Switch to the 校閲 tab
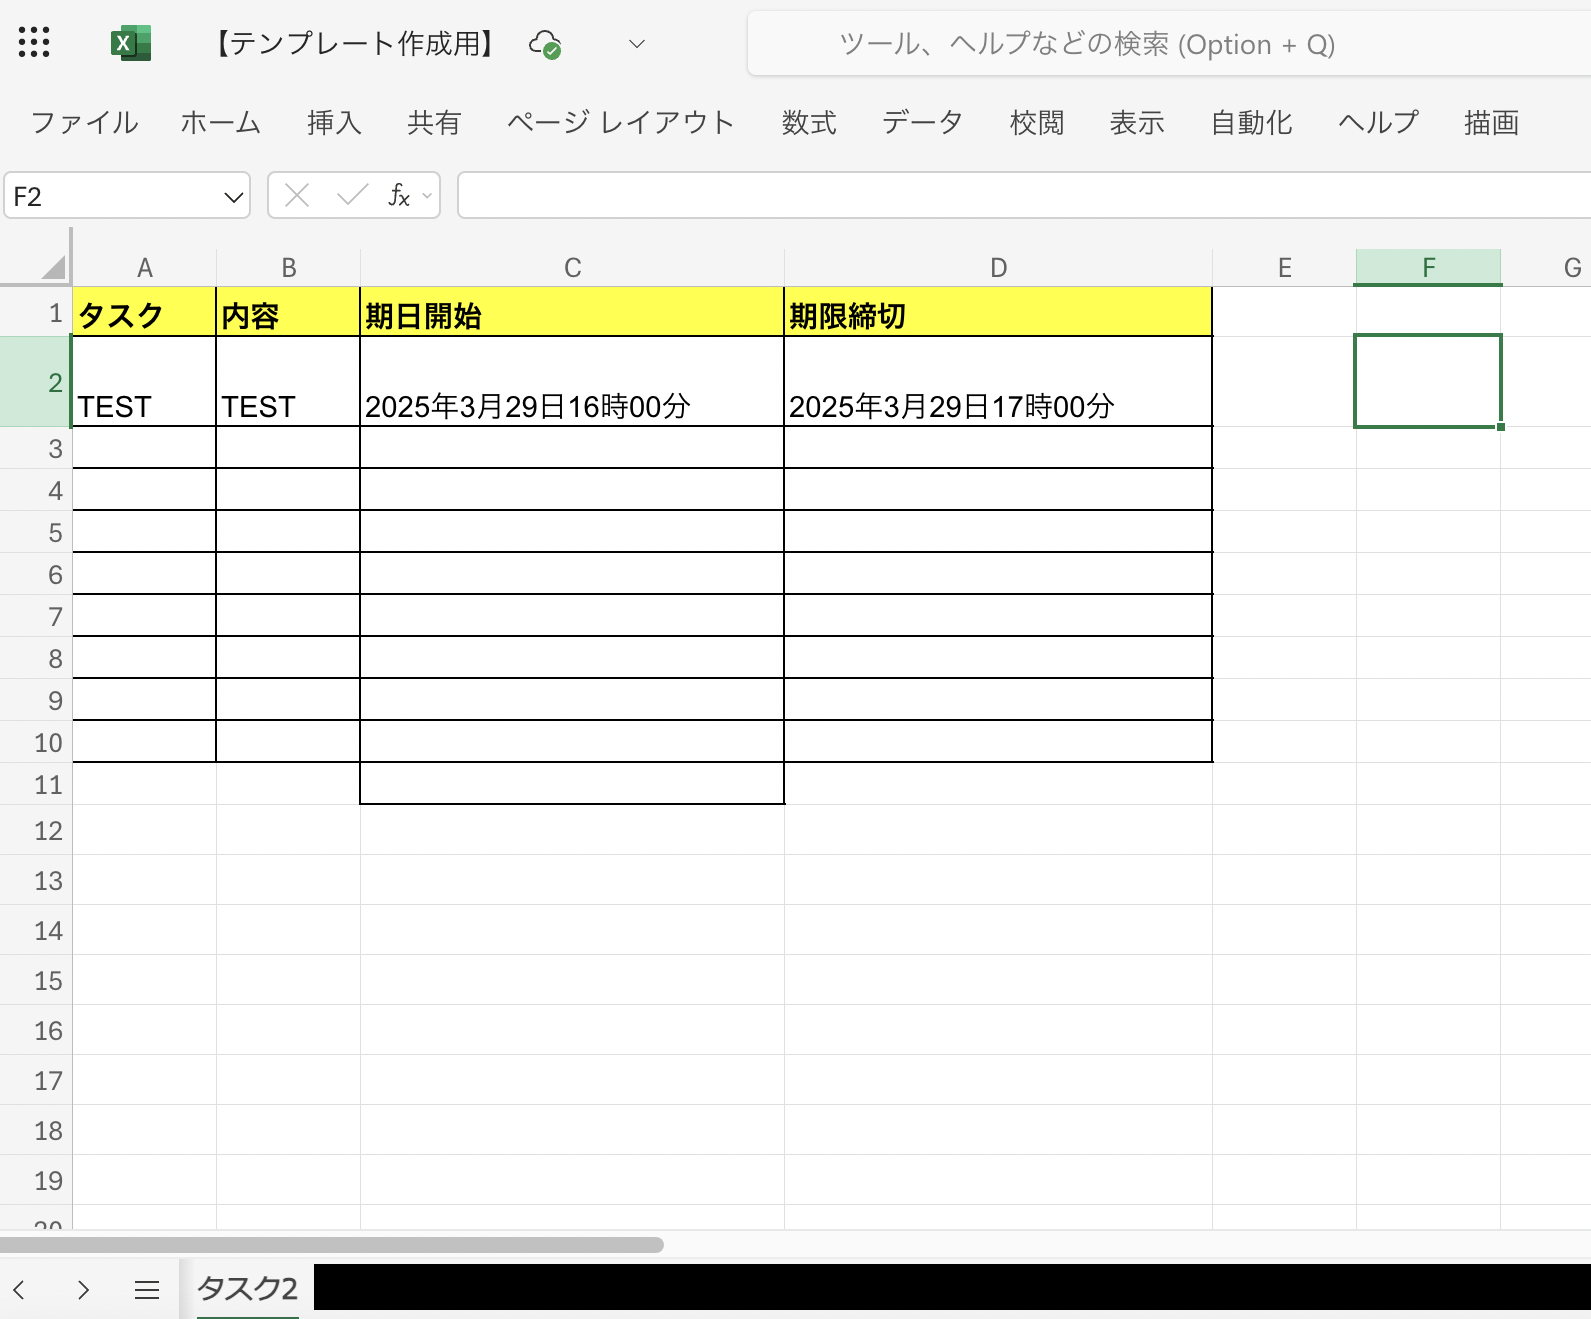This screenshot has width=1591, height=1319. coord(1037,123)
